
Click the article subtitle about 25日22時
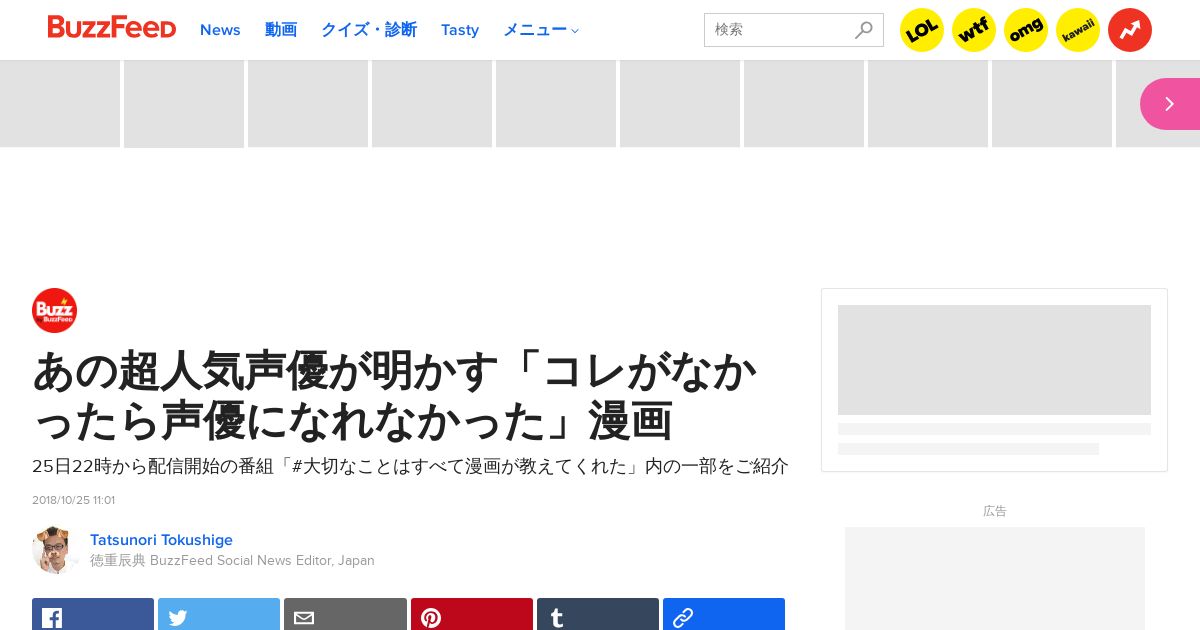click(410, 466)
